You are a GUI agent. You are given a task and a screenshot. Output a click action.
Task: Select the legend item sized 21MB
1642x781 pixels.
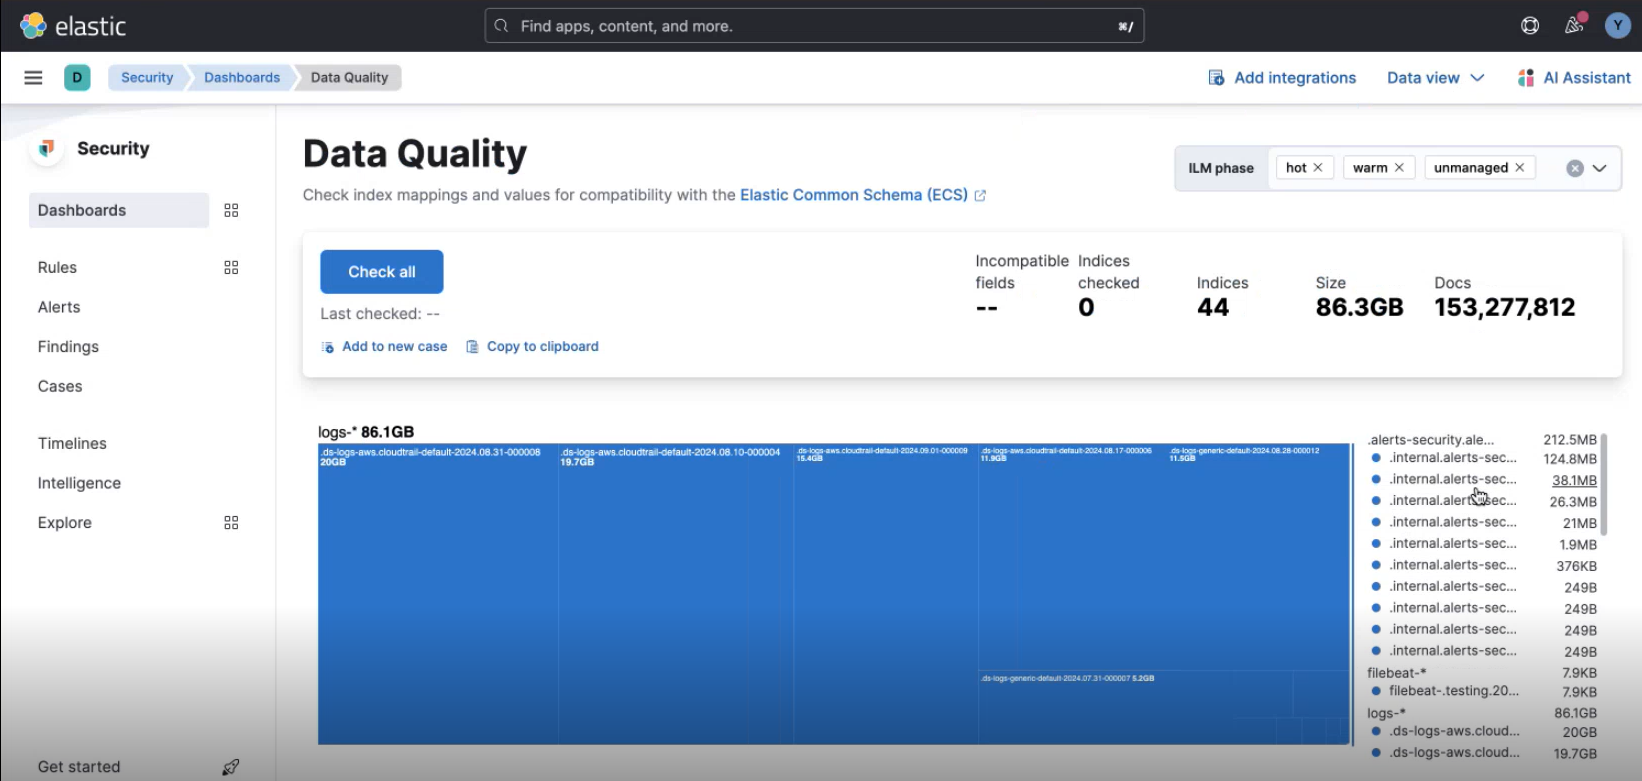point(1485,522)
